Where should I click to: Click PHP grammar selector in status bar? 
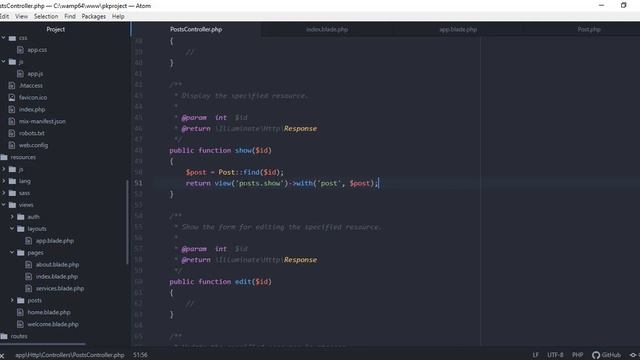coord(578,355)
